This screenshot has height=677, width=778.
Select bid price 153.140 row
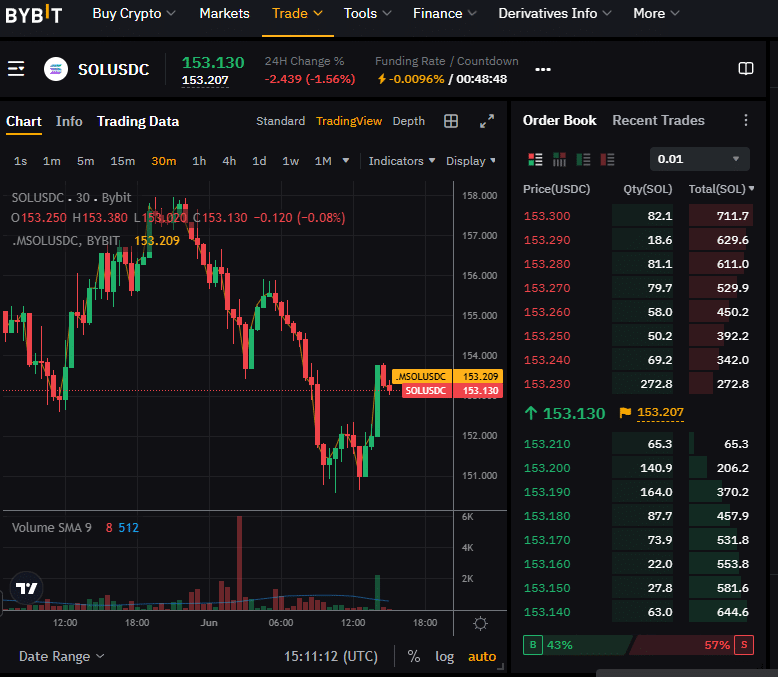tap(638, 612)
